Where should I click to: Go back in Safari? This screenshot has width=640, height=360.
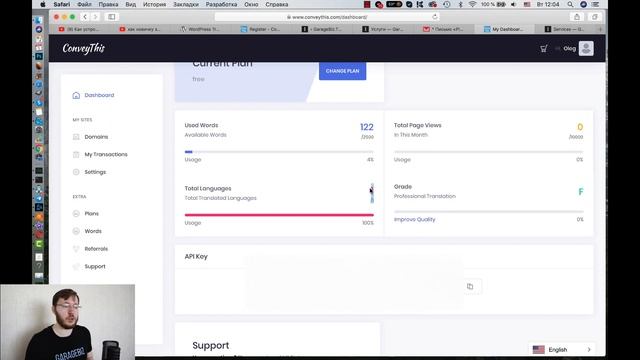(85, 17)
